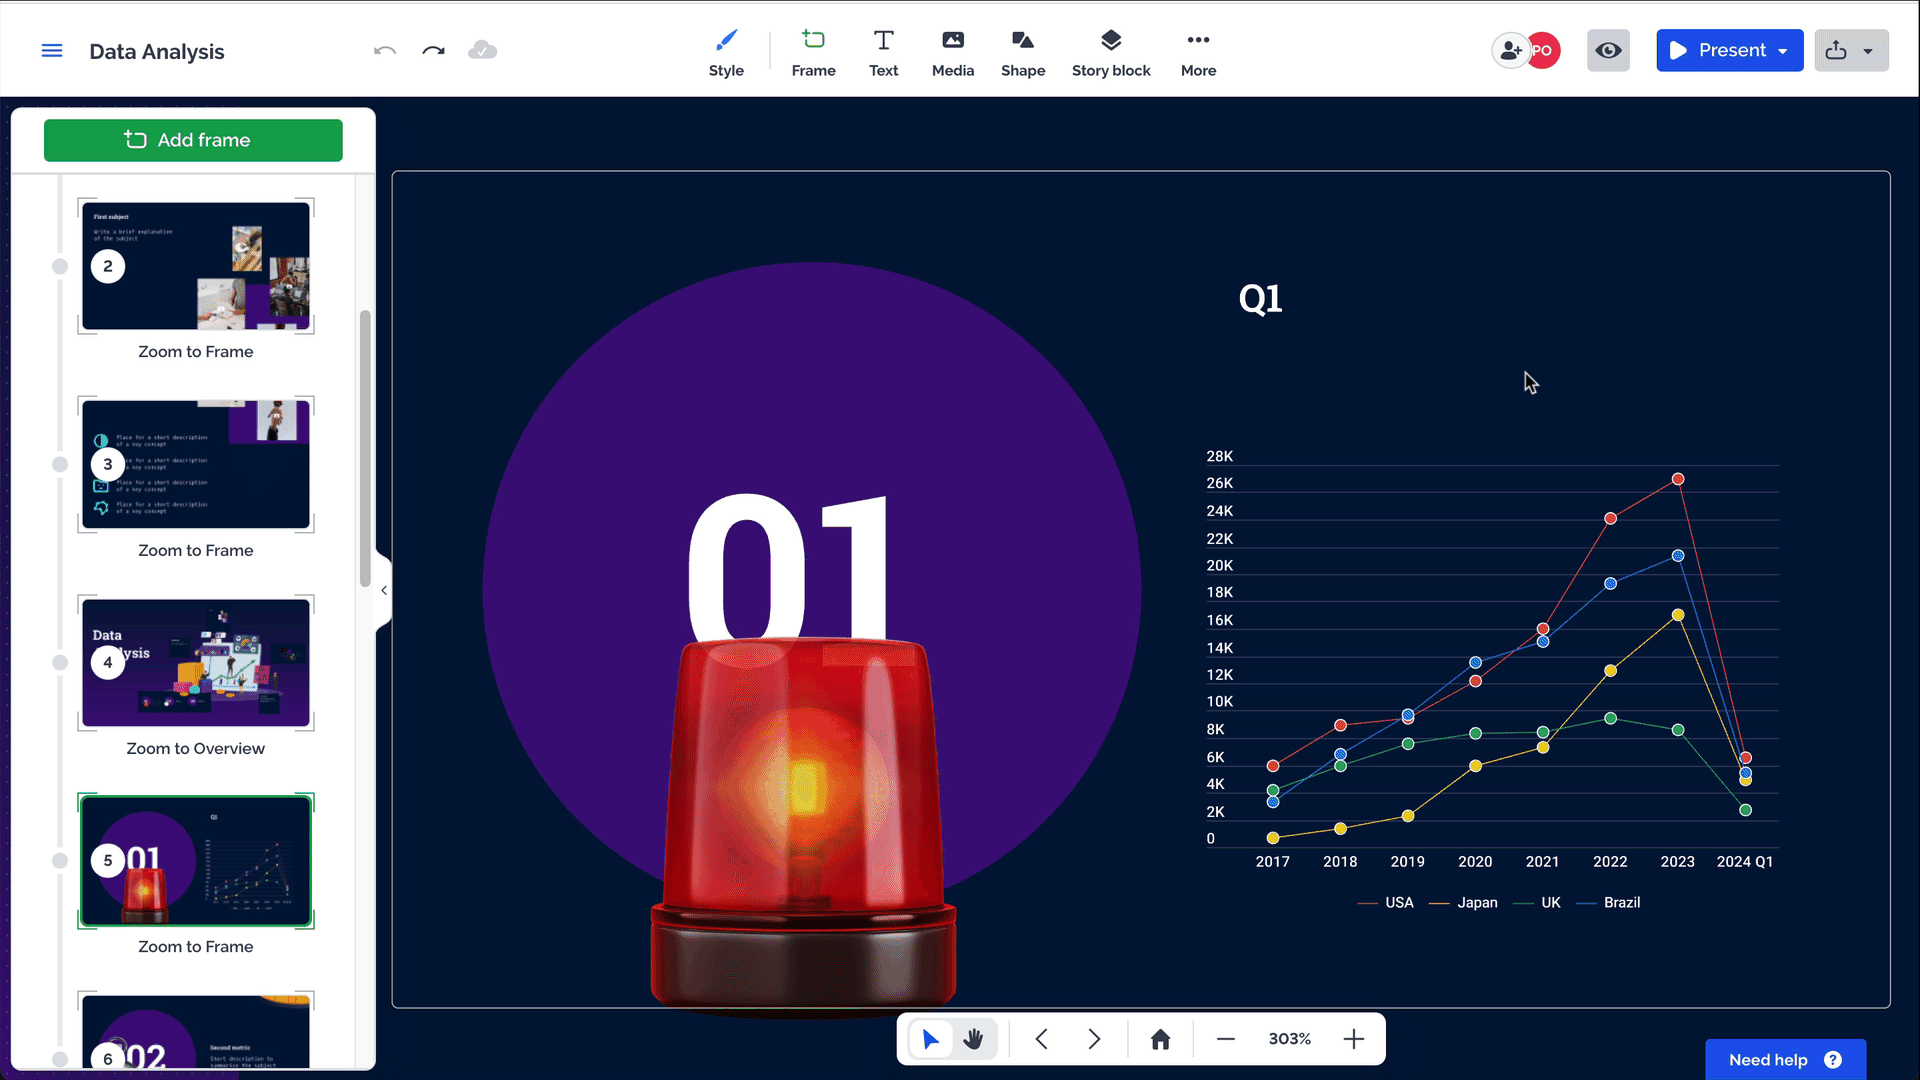Click the Brazil legend entry
Viewport: 1920px width, 1080px height.
coord(1609,903)
